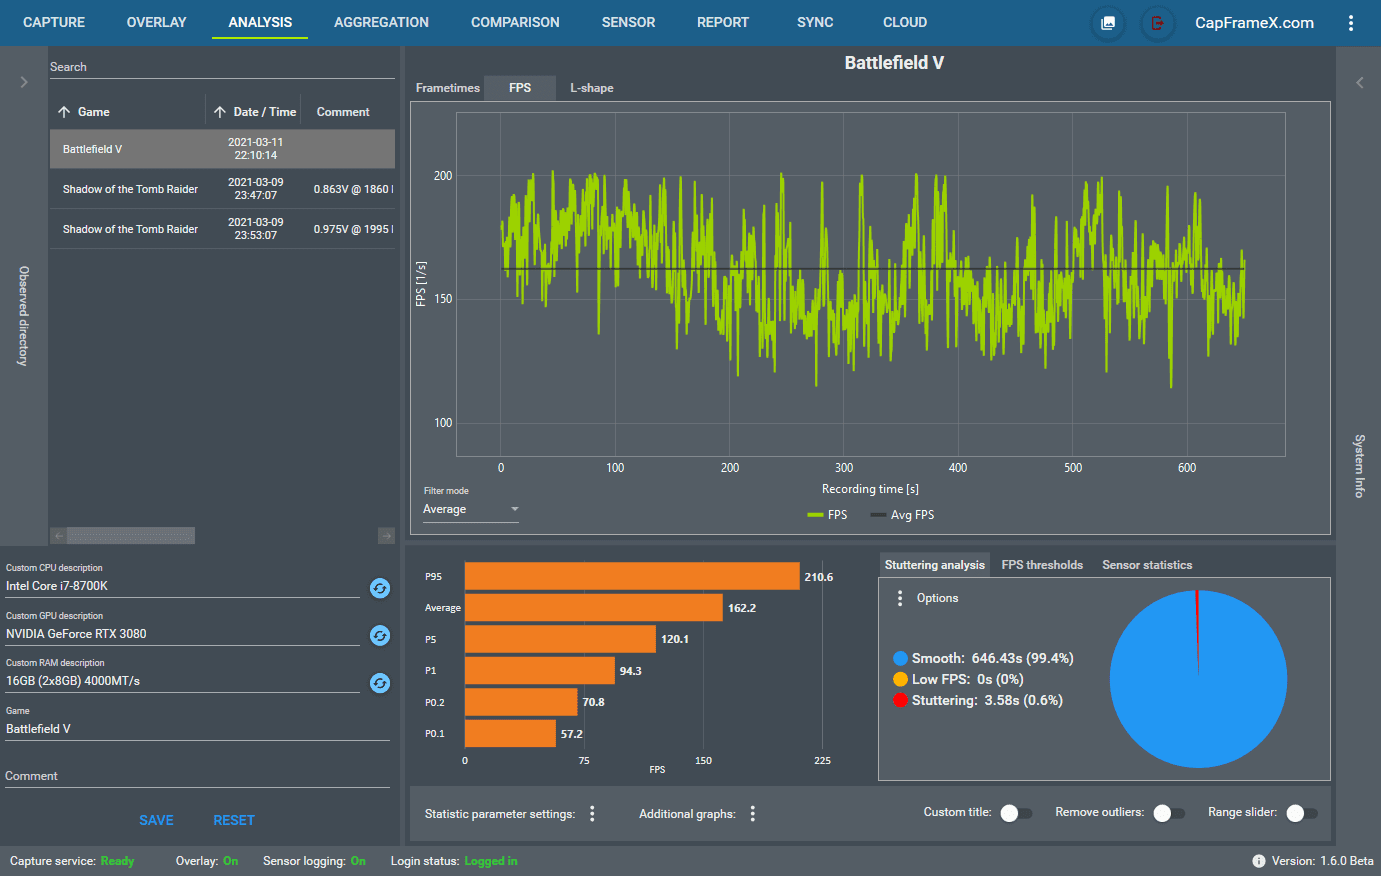The height and width of the screenshot is (876, 1381).
Task: Click the Comment column header
Action: tap(343, 112)
